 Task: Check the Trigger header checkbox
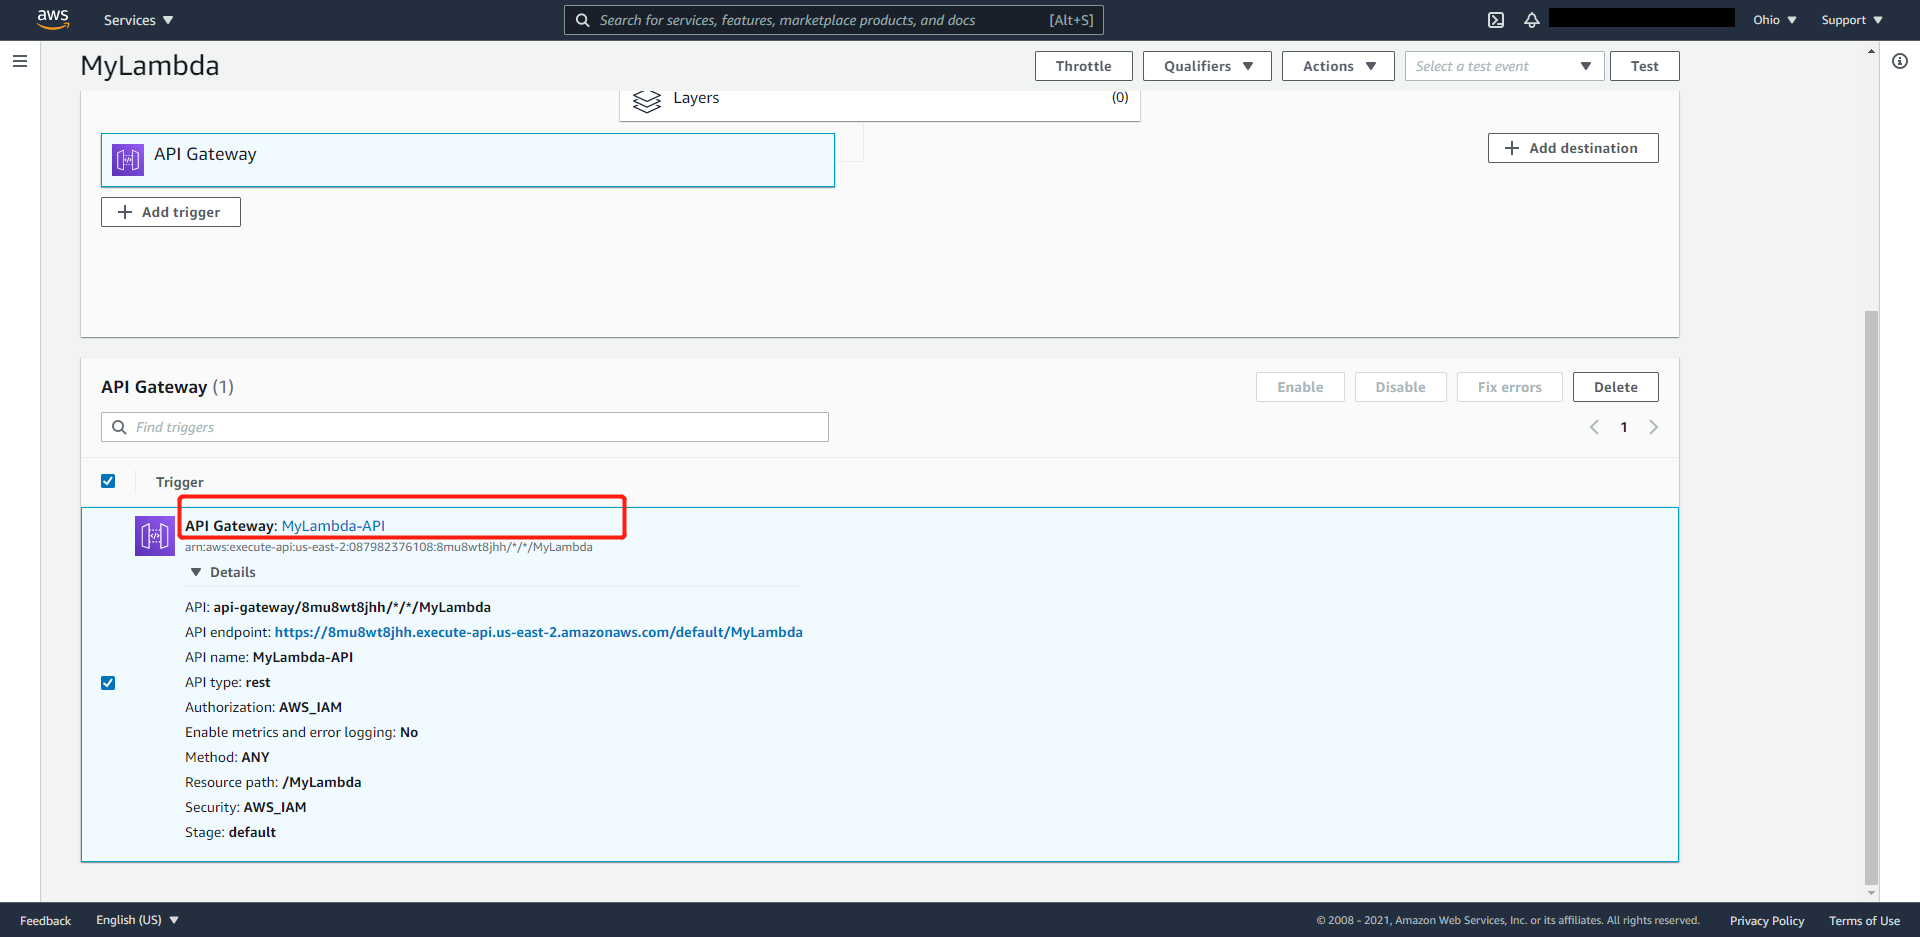[x=107, y=481]
